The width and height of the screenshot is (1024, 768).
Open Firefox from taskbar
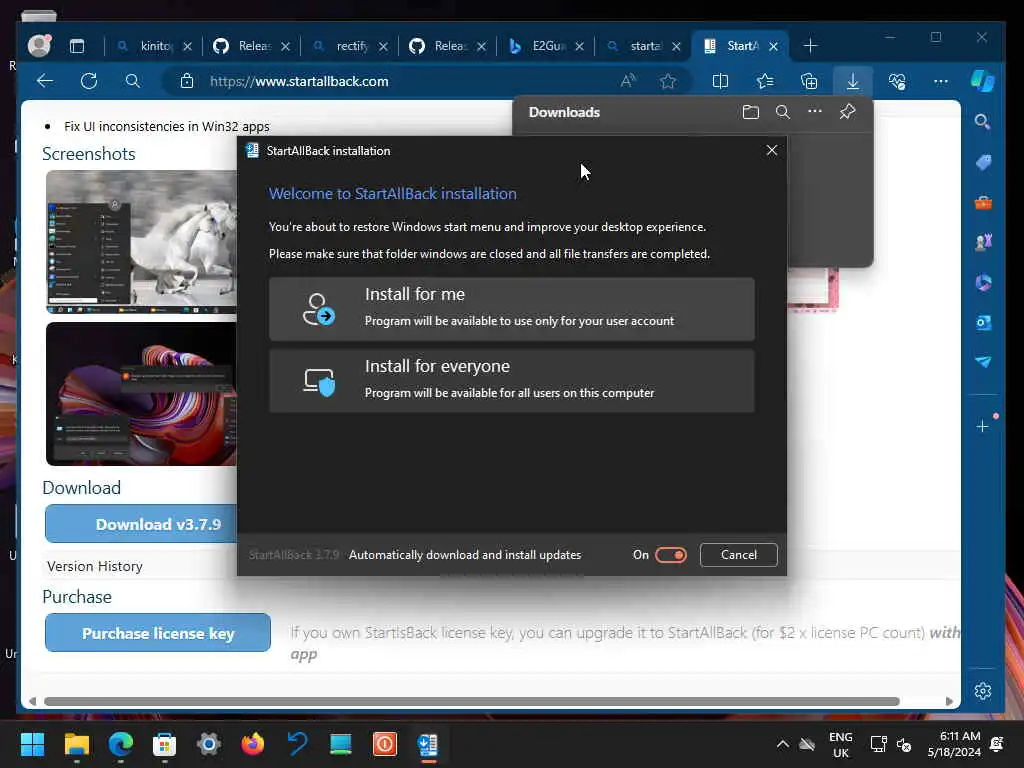pos(253,744)
